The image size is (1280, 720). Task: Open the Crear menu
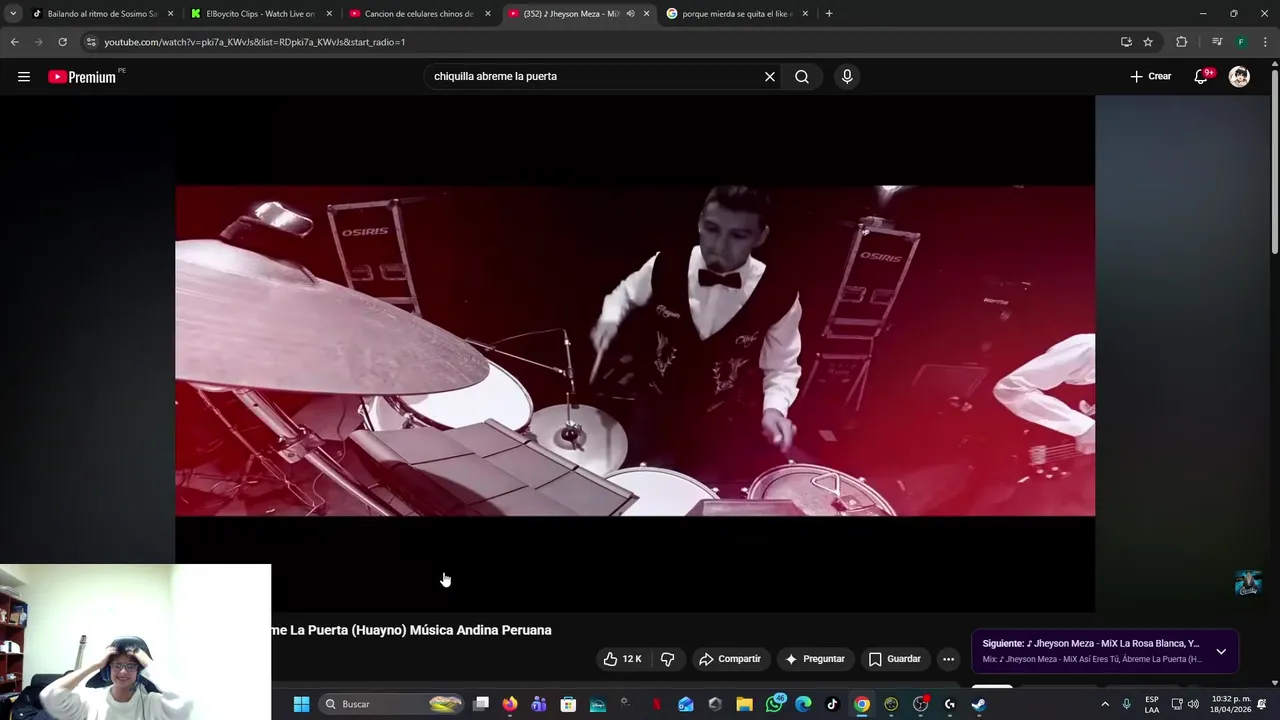(1151, 76)
